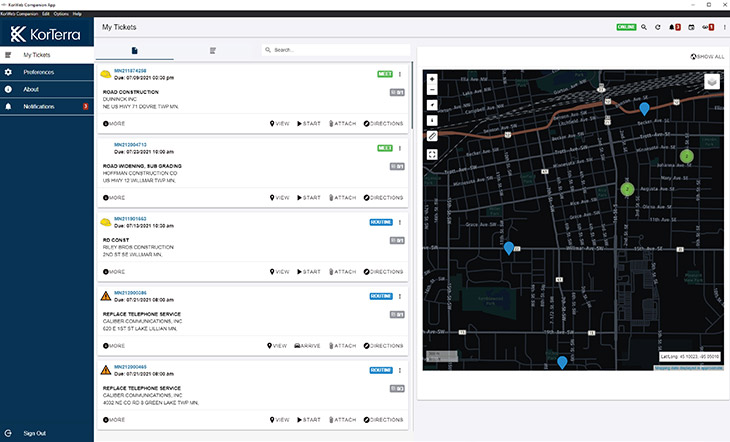Click SHOW ALL above the map

pos(707,56)
